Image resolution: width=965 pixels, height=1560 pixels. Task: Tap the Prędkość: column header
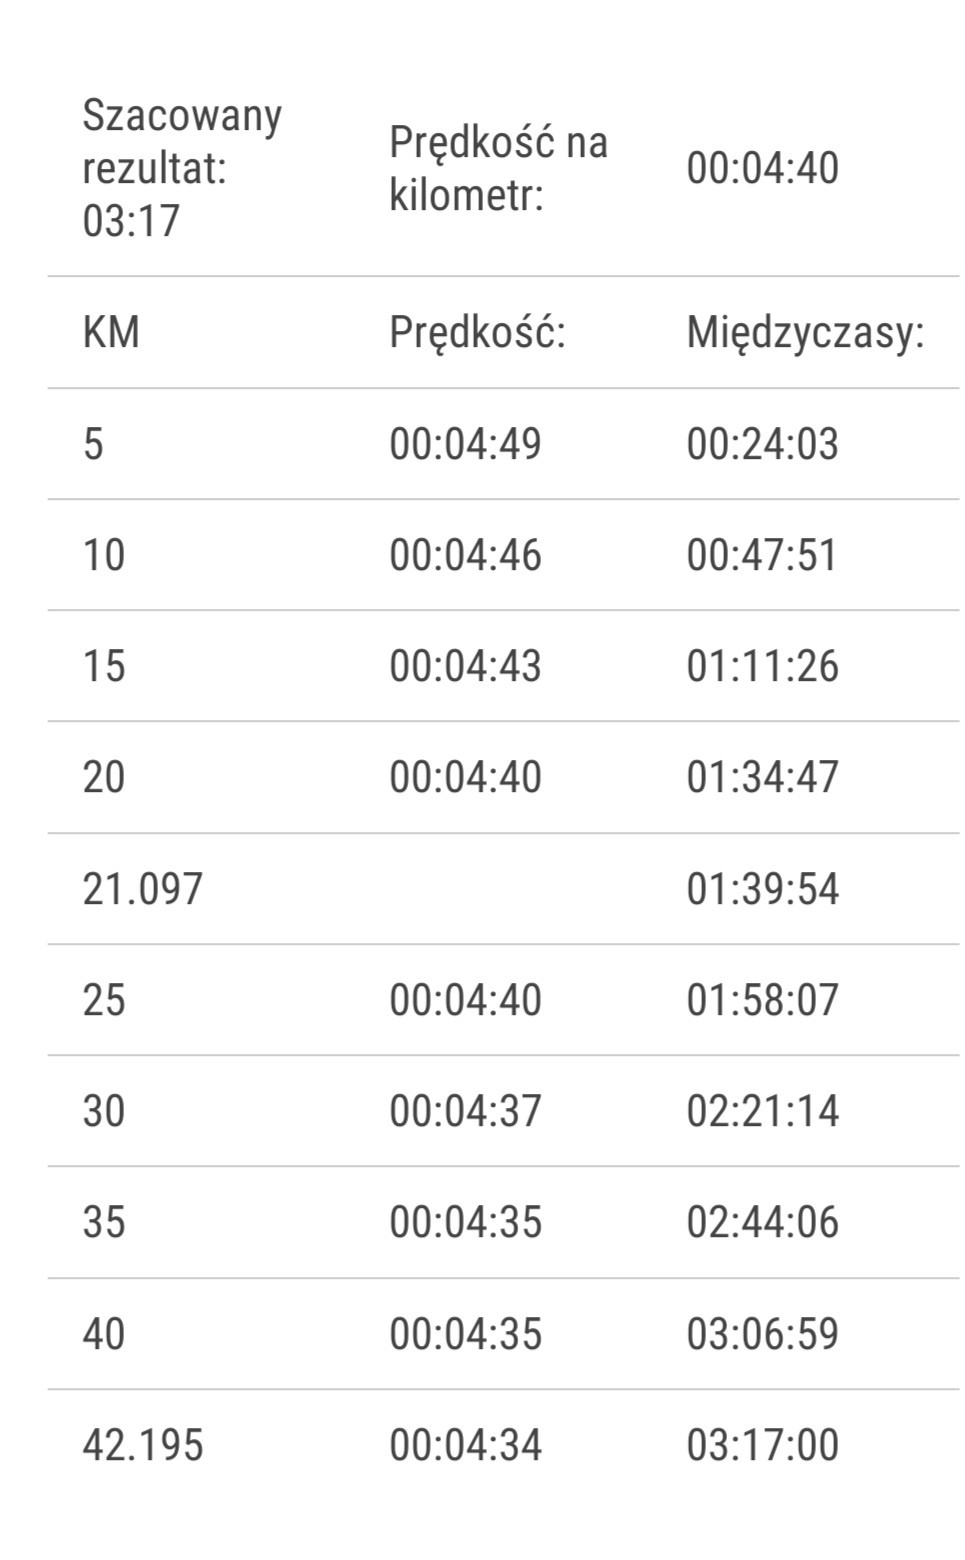coord(477,332)
